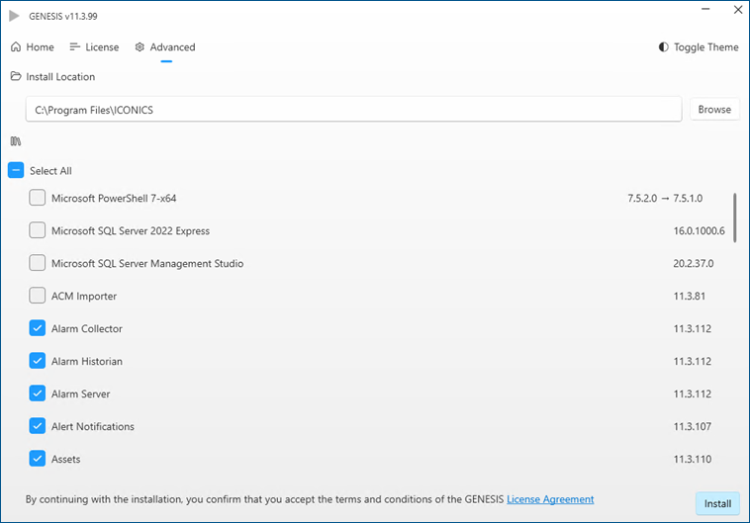Click the License lines icon

click(75, 47)
